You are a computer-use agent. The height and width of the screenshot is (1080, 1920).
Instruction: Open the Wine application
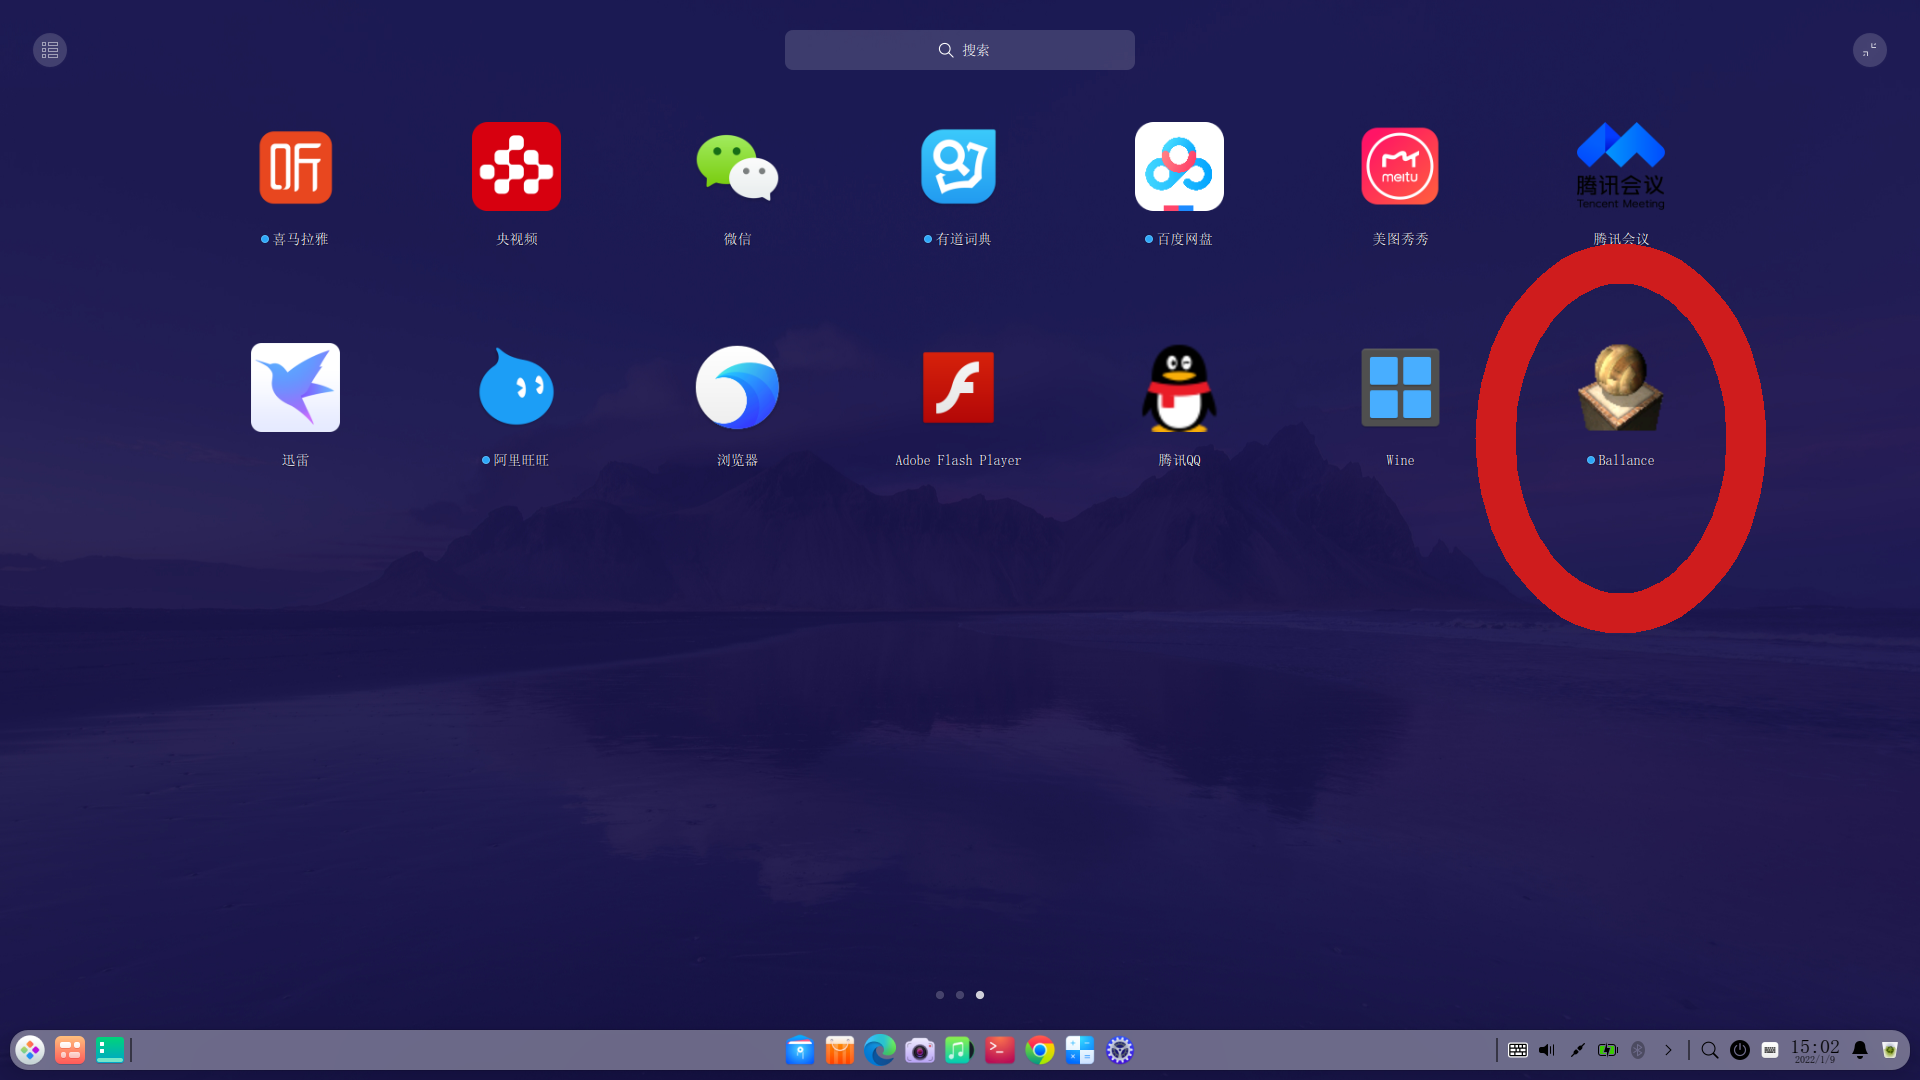click(1400, 388)
